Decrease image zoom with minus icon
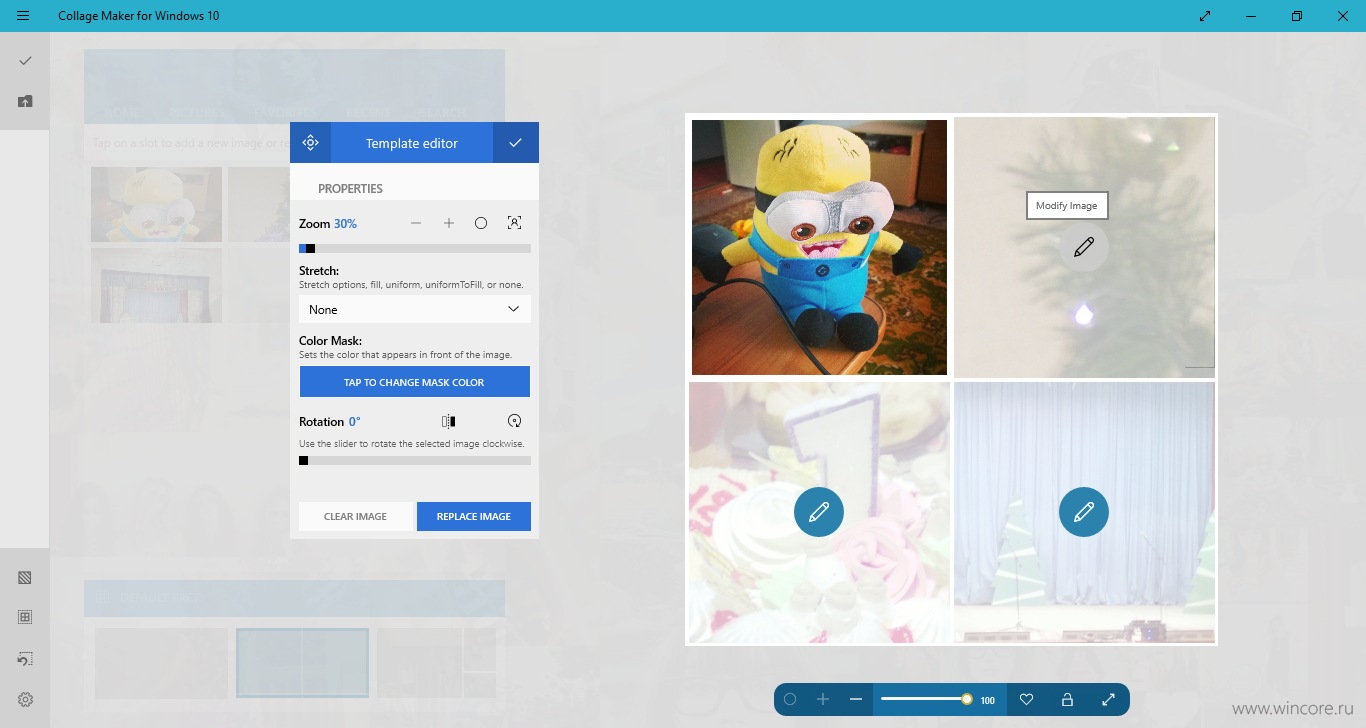This screenshot has width=1366, height=728. [416, 223]
